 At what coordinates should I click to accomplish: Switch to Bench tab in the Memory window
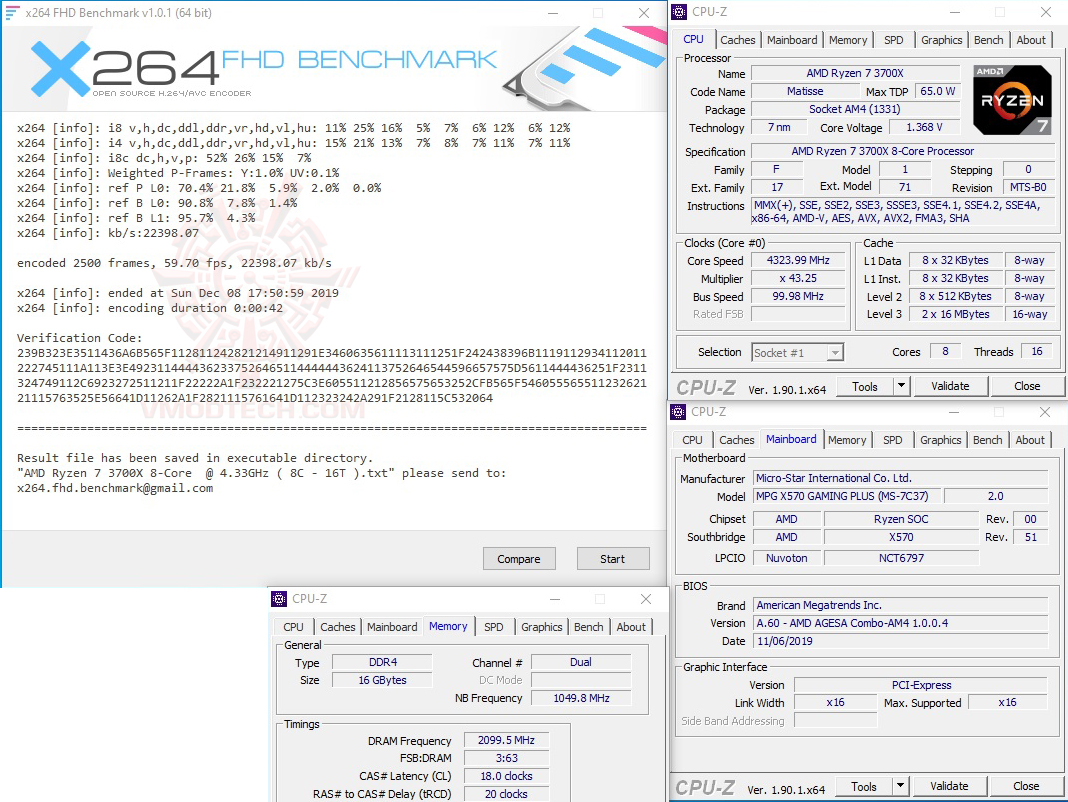tap(588, 627)
